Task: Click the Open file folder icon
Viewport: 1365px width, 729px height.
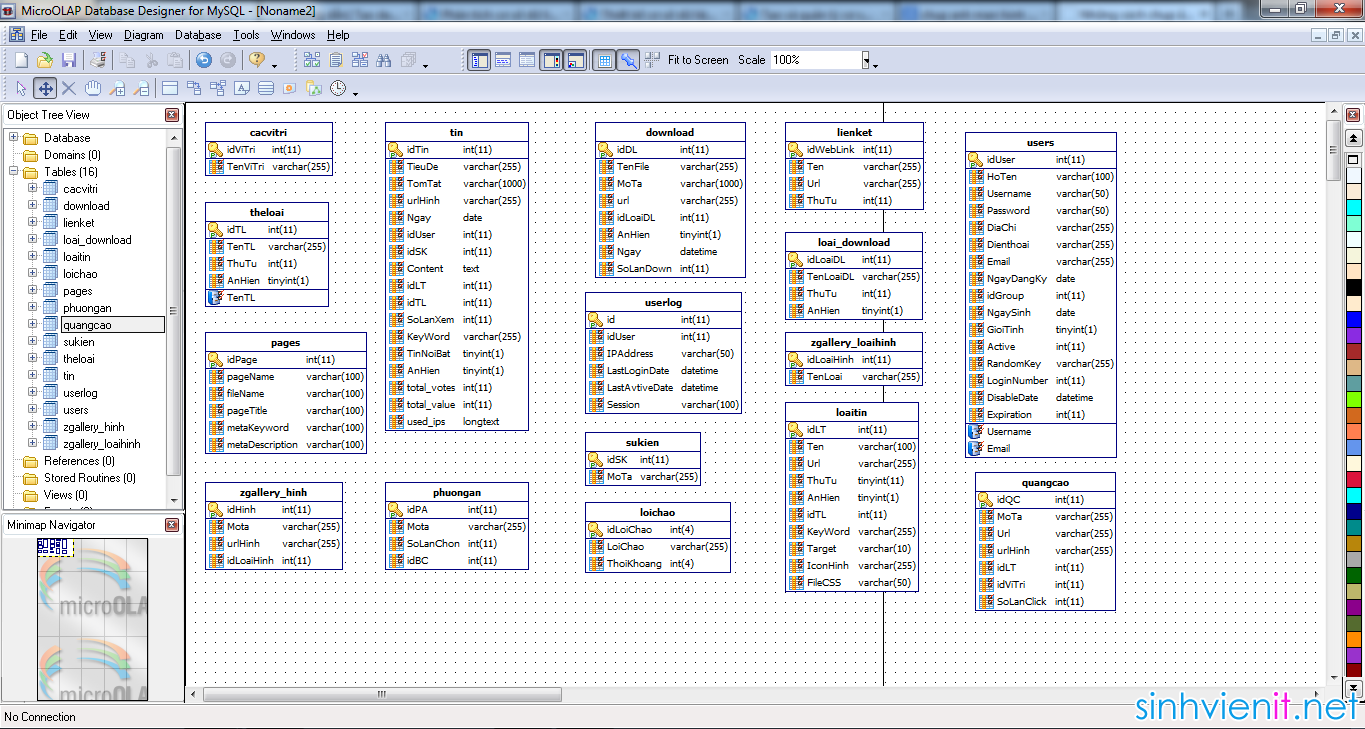Action: point(45,60)
